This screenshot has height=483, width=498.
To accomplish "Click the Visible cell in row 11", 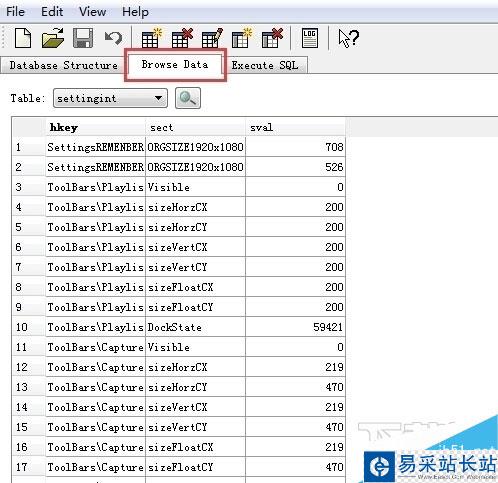I will pos(195,347).
